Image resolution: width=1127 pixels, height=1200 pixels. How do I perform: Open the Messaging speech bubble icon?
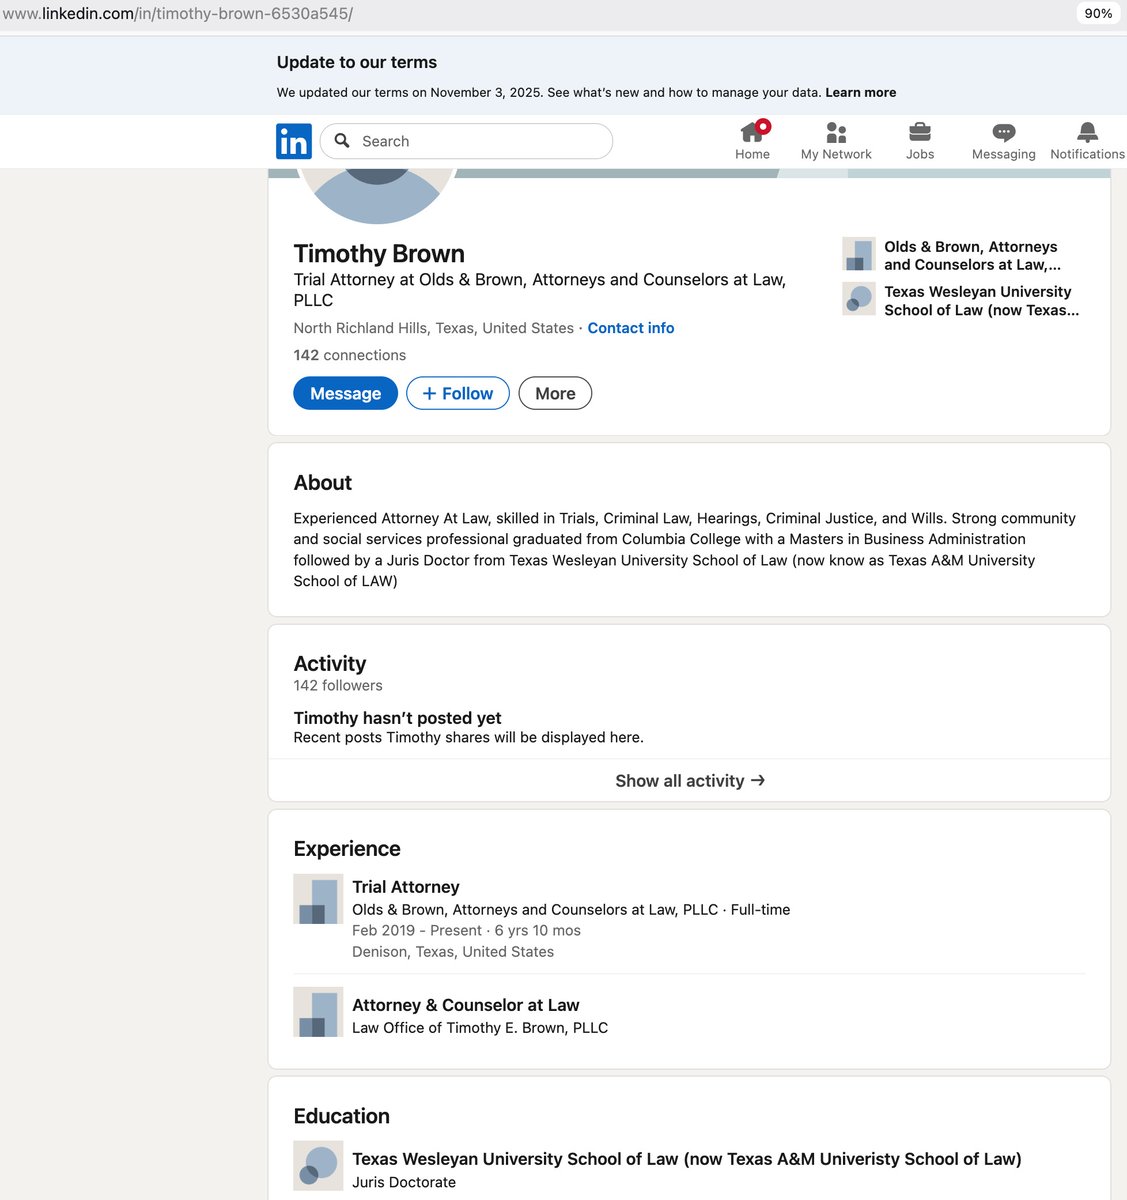point(1004,132)
